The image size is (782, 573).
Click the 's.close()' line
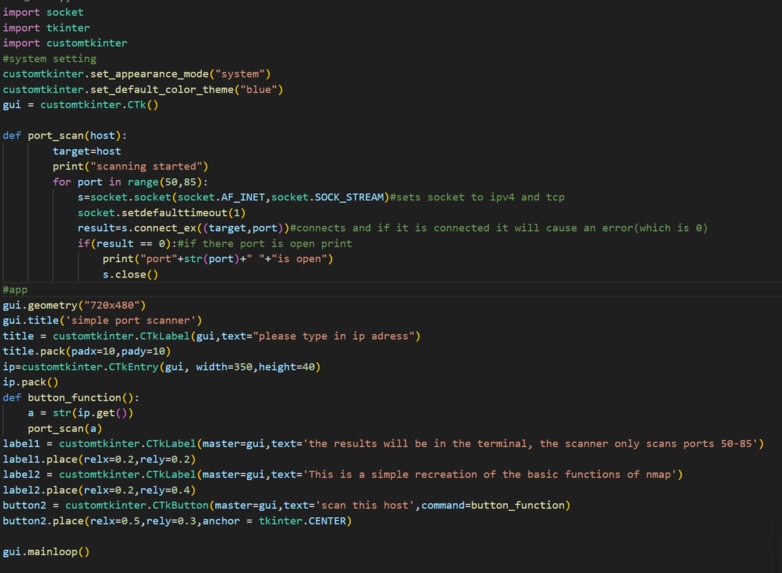coord(130,275)
